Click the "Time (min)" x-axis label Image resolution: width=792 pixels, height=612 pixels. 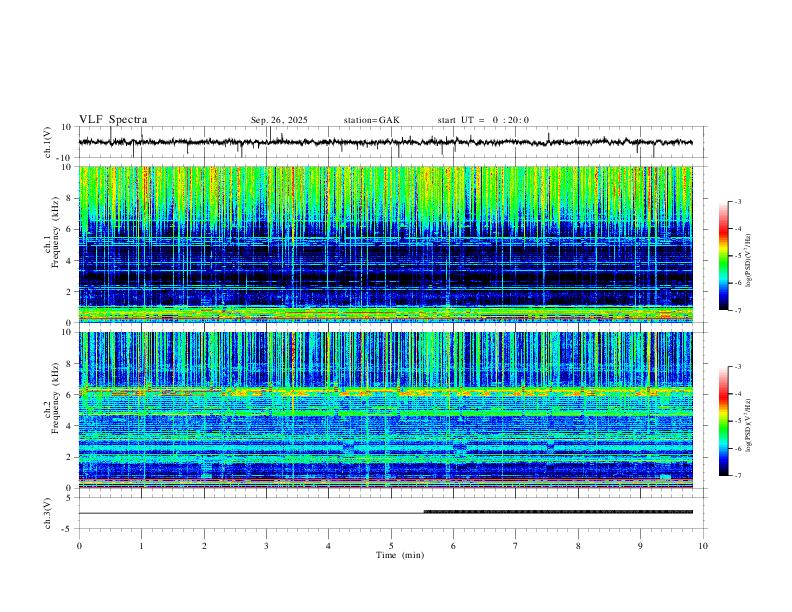tap(400, 555)
